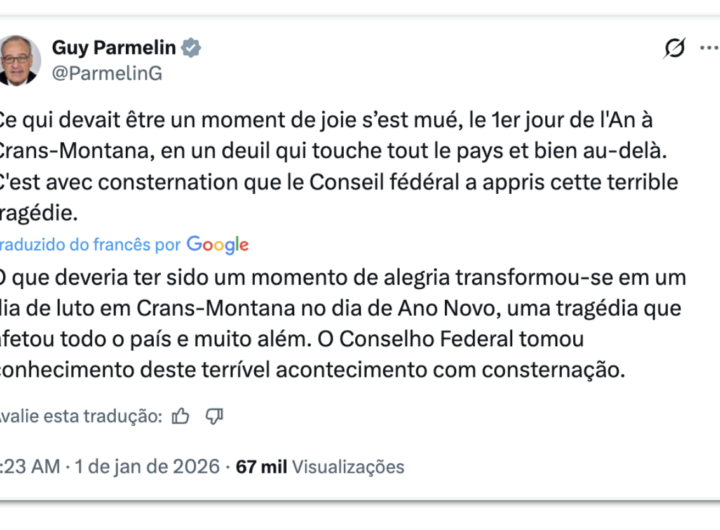This screenshot has width=720, height=530.
Task: Click the Google logo in translation credit
Action: (x=217, y=245)
